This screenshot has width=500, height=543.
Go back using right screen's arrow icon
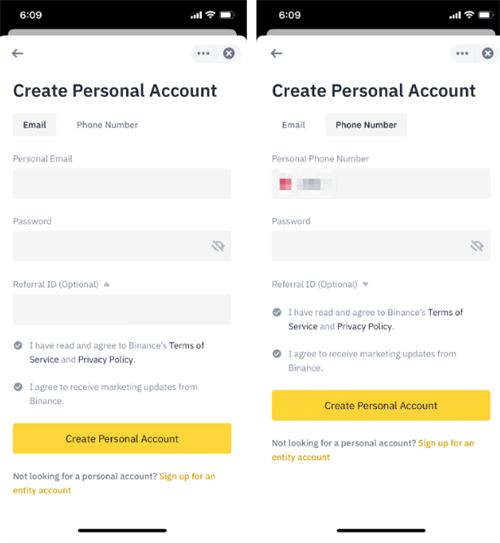(x=276, y=53)
